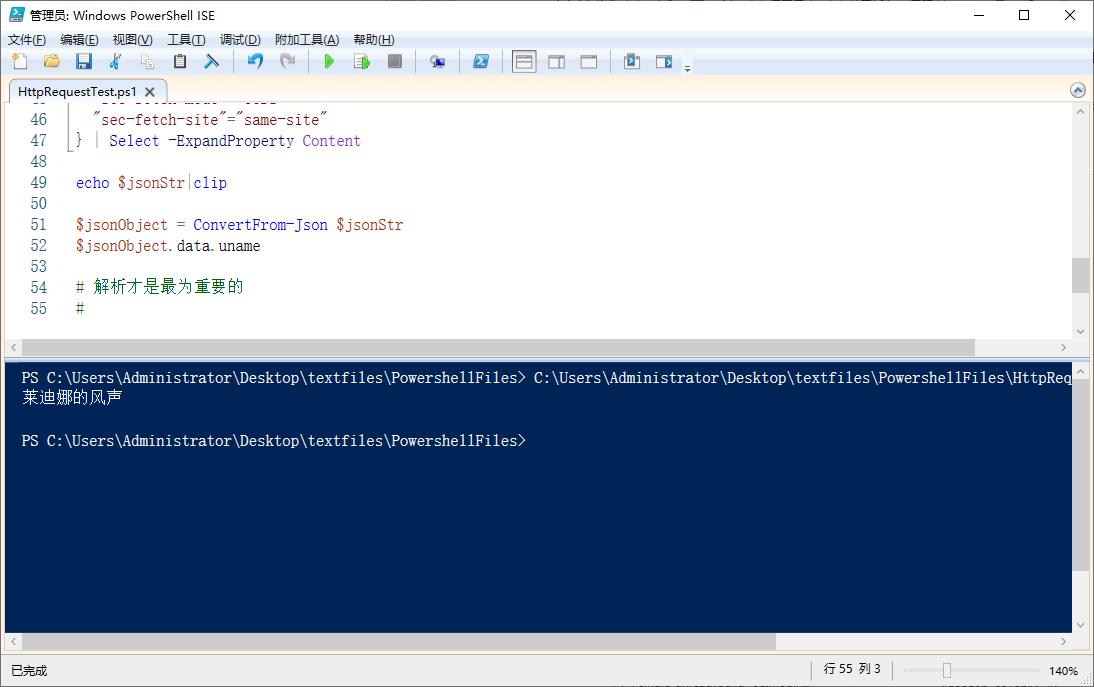
Task: Adjust the zoom slider at 140%
Action: click(946, 670)
